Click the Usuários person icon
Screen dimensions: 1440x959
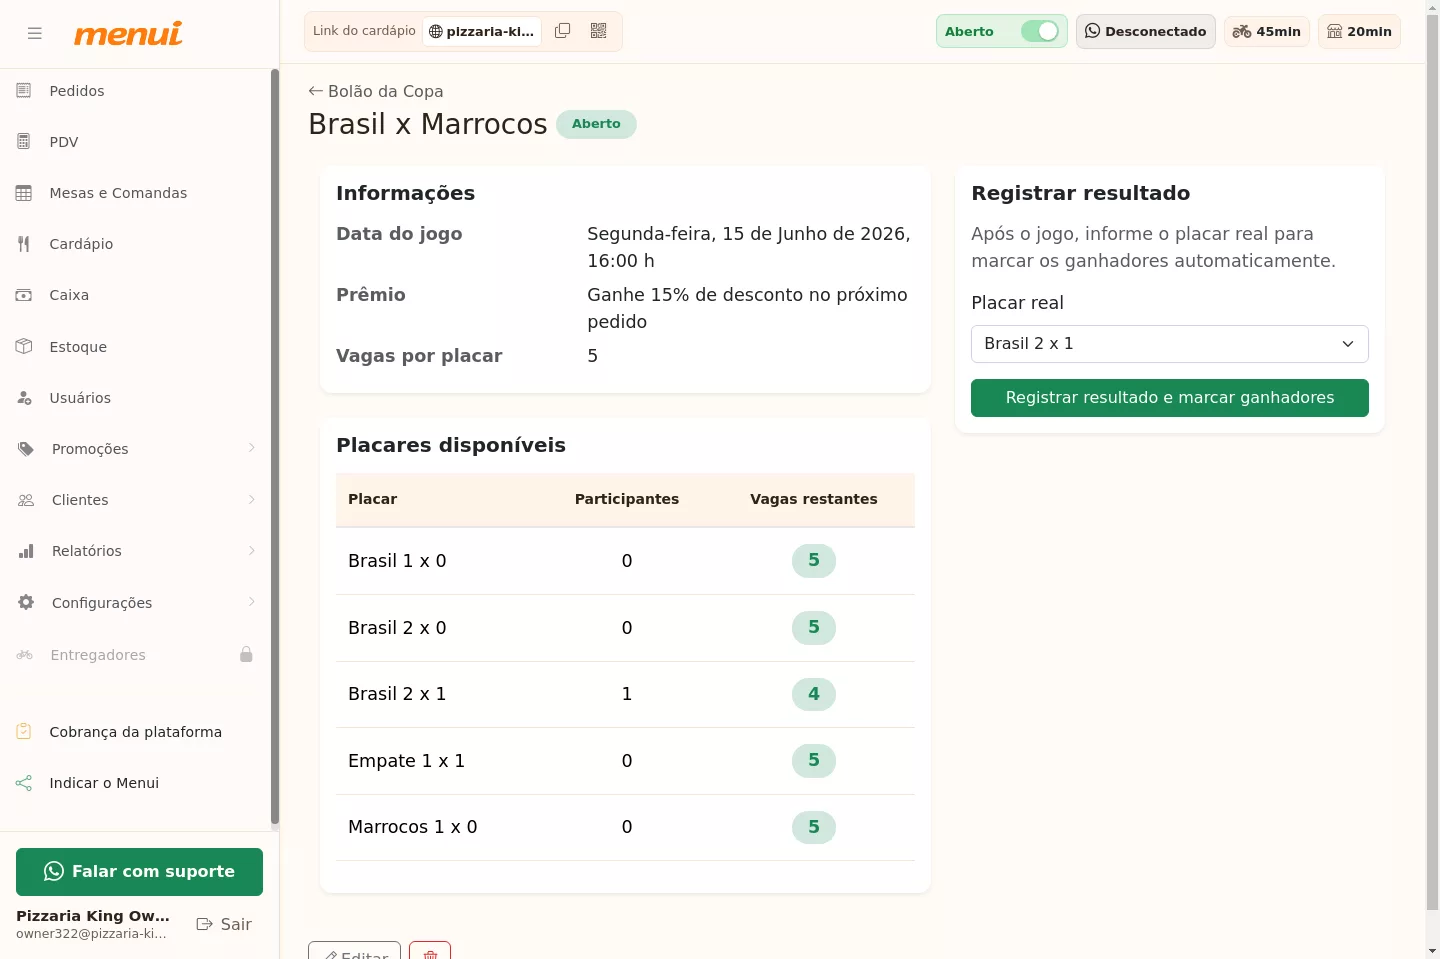point(24,398)
